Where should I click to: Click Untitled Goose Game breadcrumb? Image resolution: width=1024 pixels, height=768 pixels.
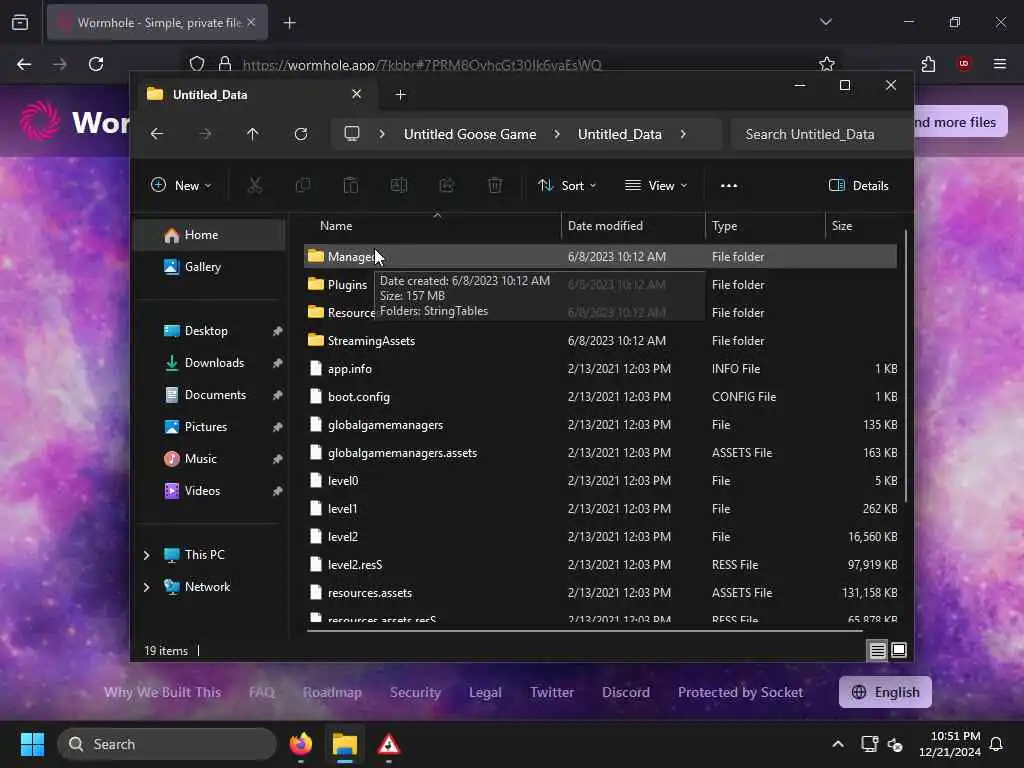[470, 134]
